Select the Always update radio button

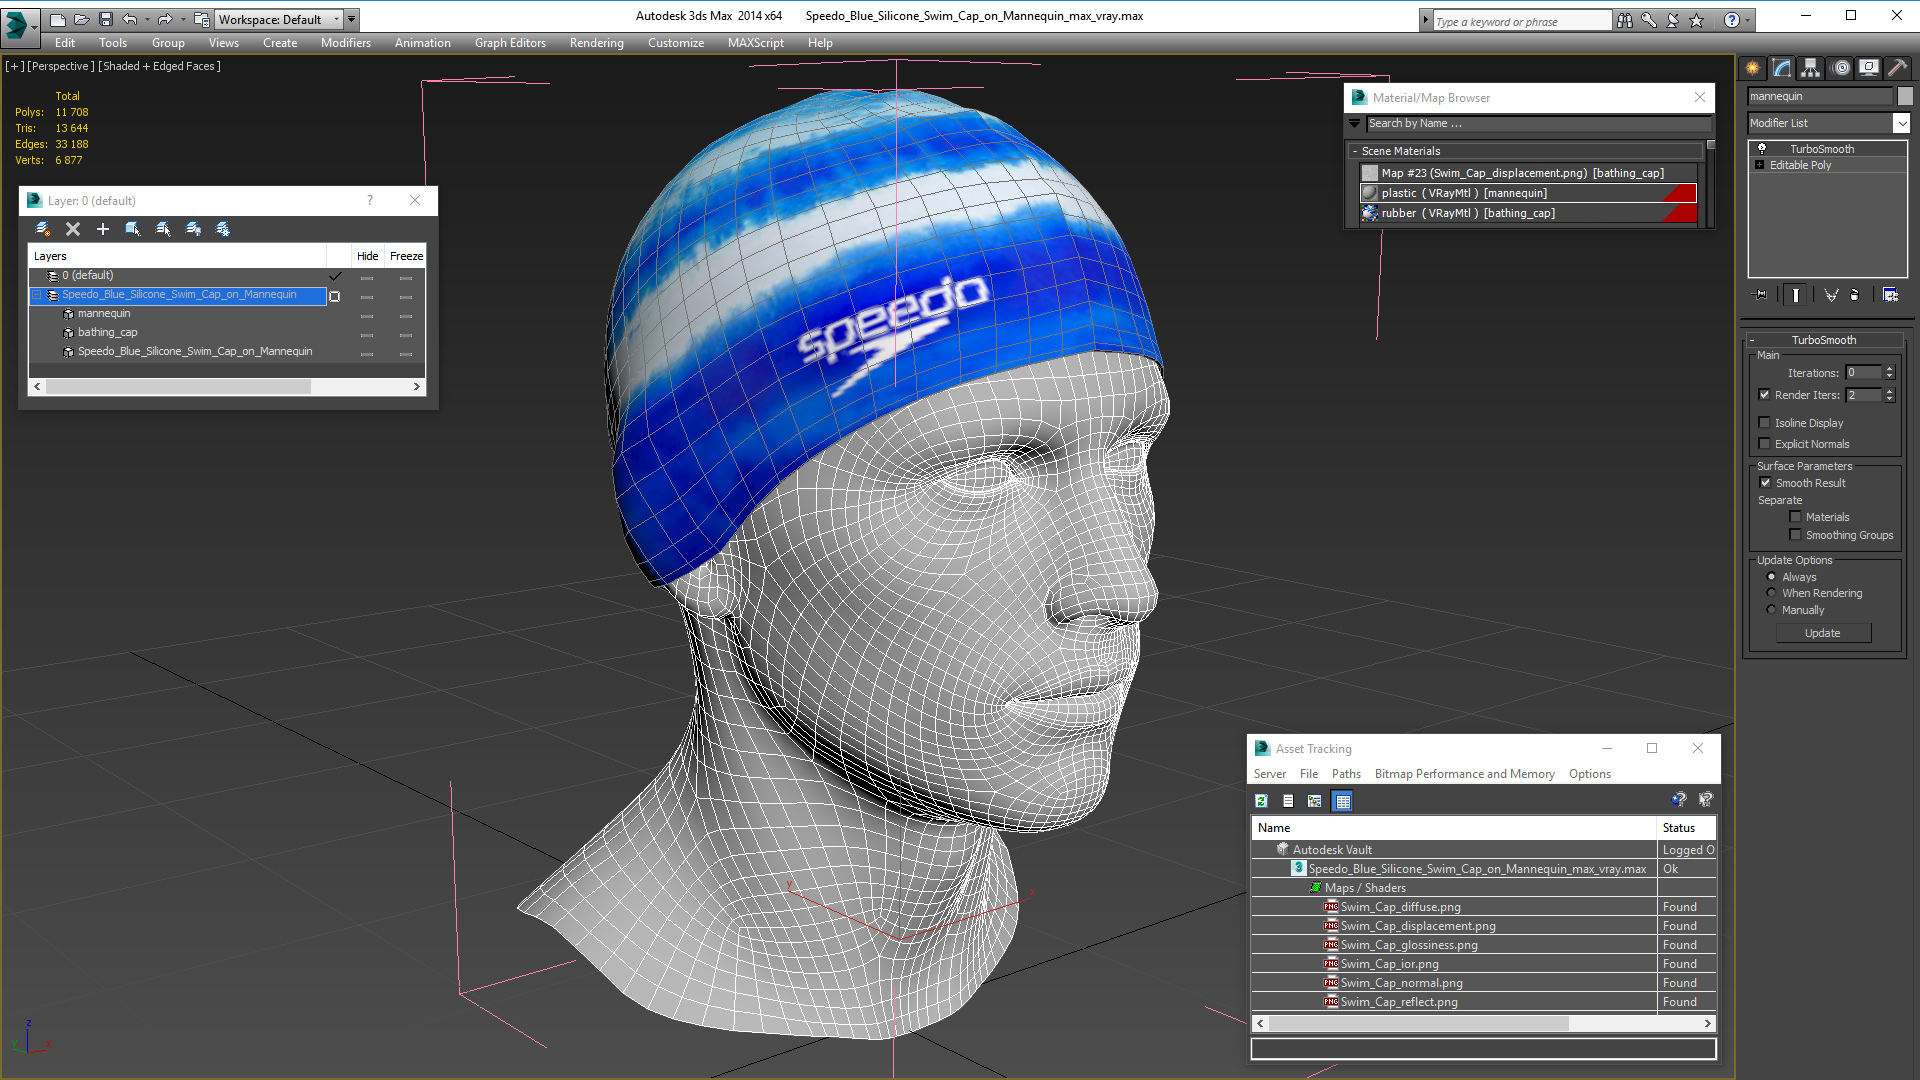coord(1772,577)
